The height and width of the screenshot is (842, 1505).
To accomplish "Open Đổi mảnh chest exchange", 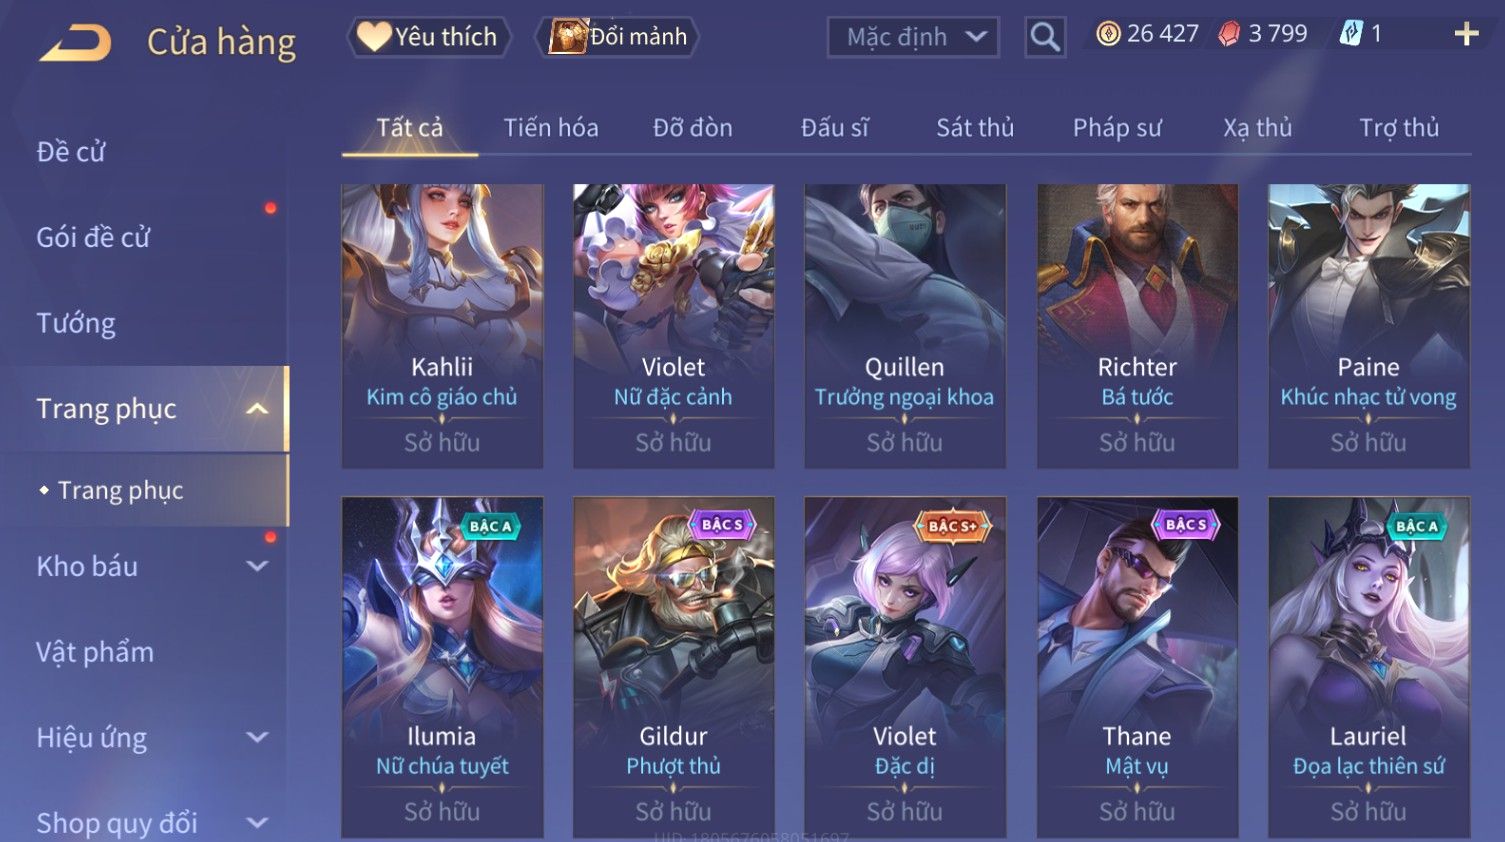I will tap(618, 37).
